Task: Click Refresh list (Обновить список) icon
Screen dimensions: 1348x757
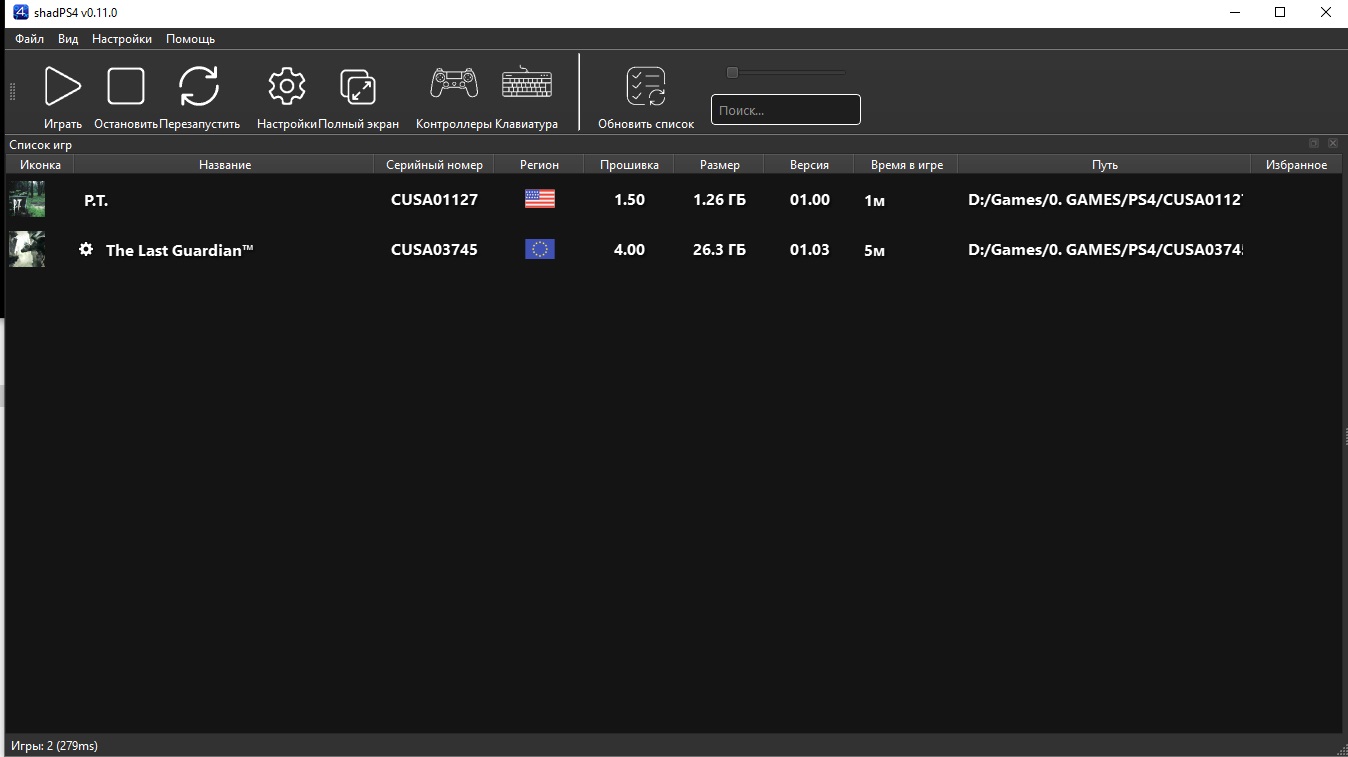Action: (646, 86)
